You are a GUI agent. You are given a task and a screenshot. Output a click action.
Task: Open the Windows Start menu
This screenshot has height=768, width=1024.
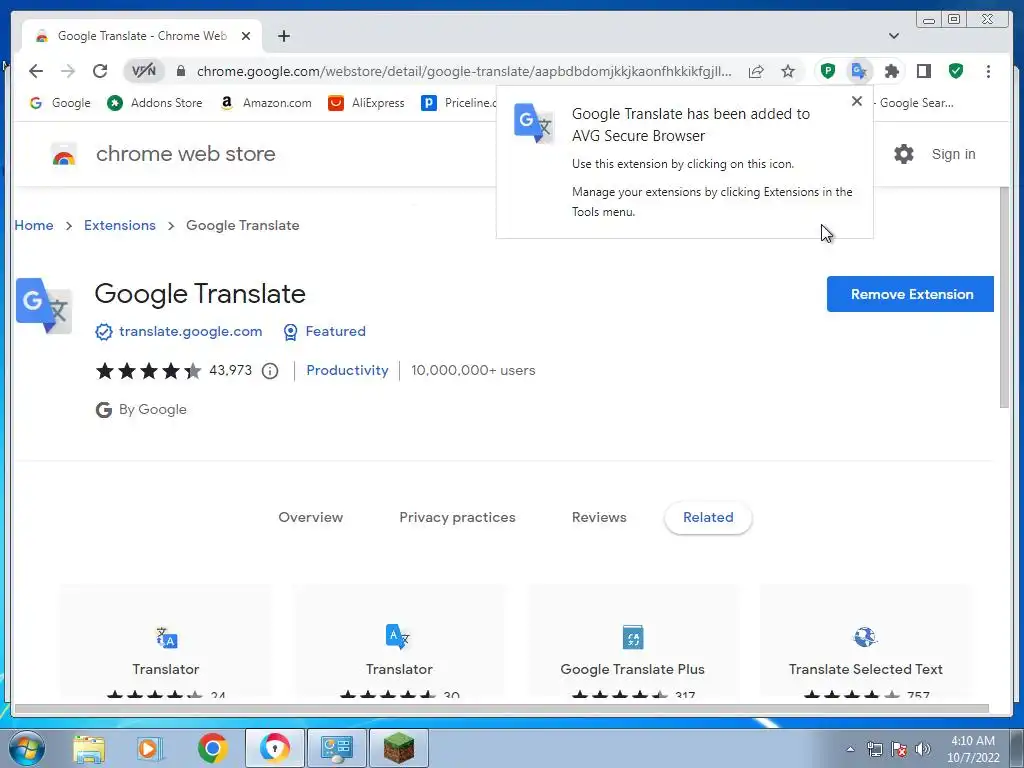click(26, 748)
